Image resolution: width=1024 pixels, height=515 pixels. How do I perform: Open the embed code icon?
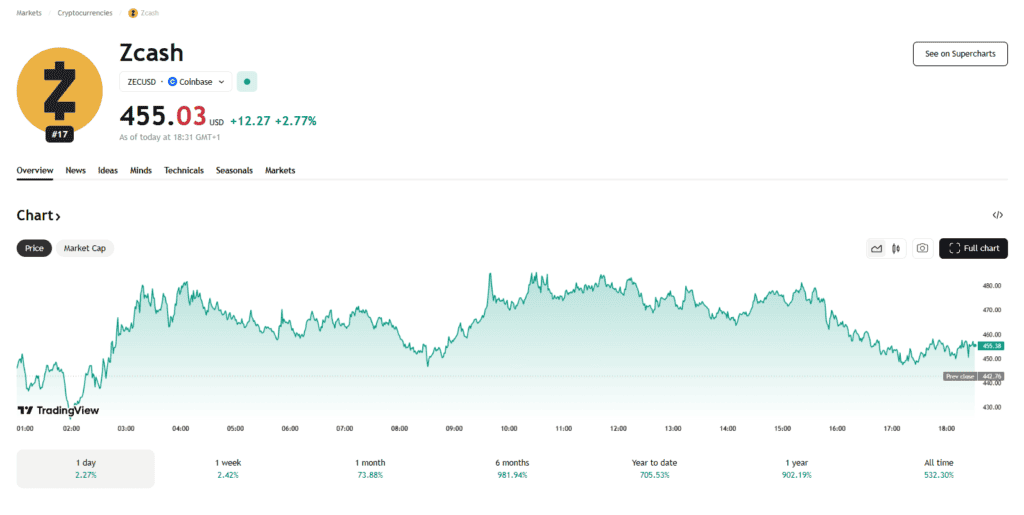tap(997, 215)
